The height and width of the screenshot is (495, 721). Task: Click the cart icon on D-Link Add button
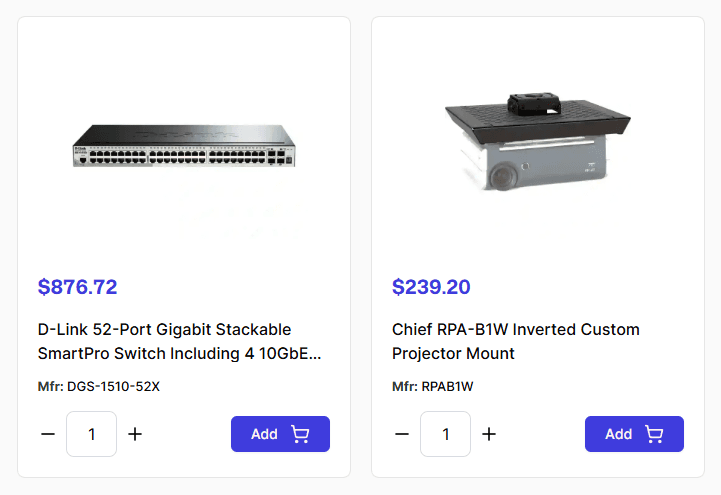(300, 434)
